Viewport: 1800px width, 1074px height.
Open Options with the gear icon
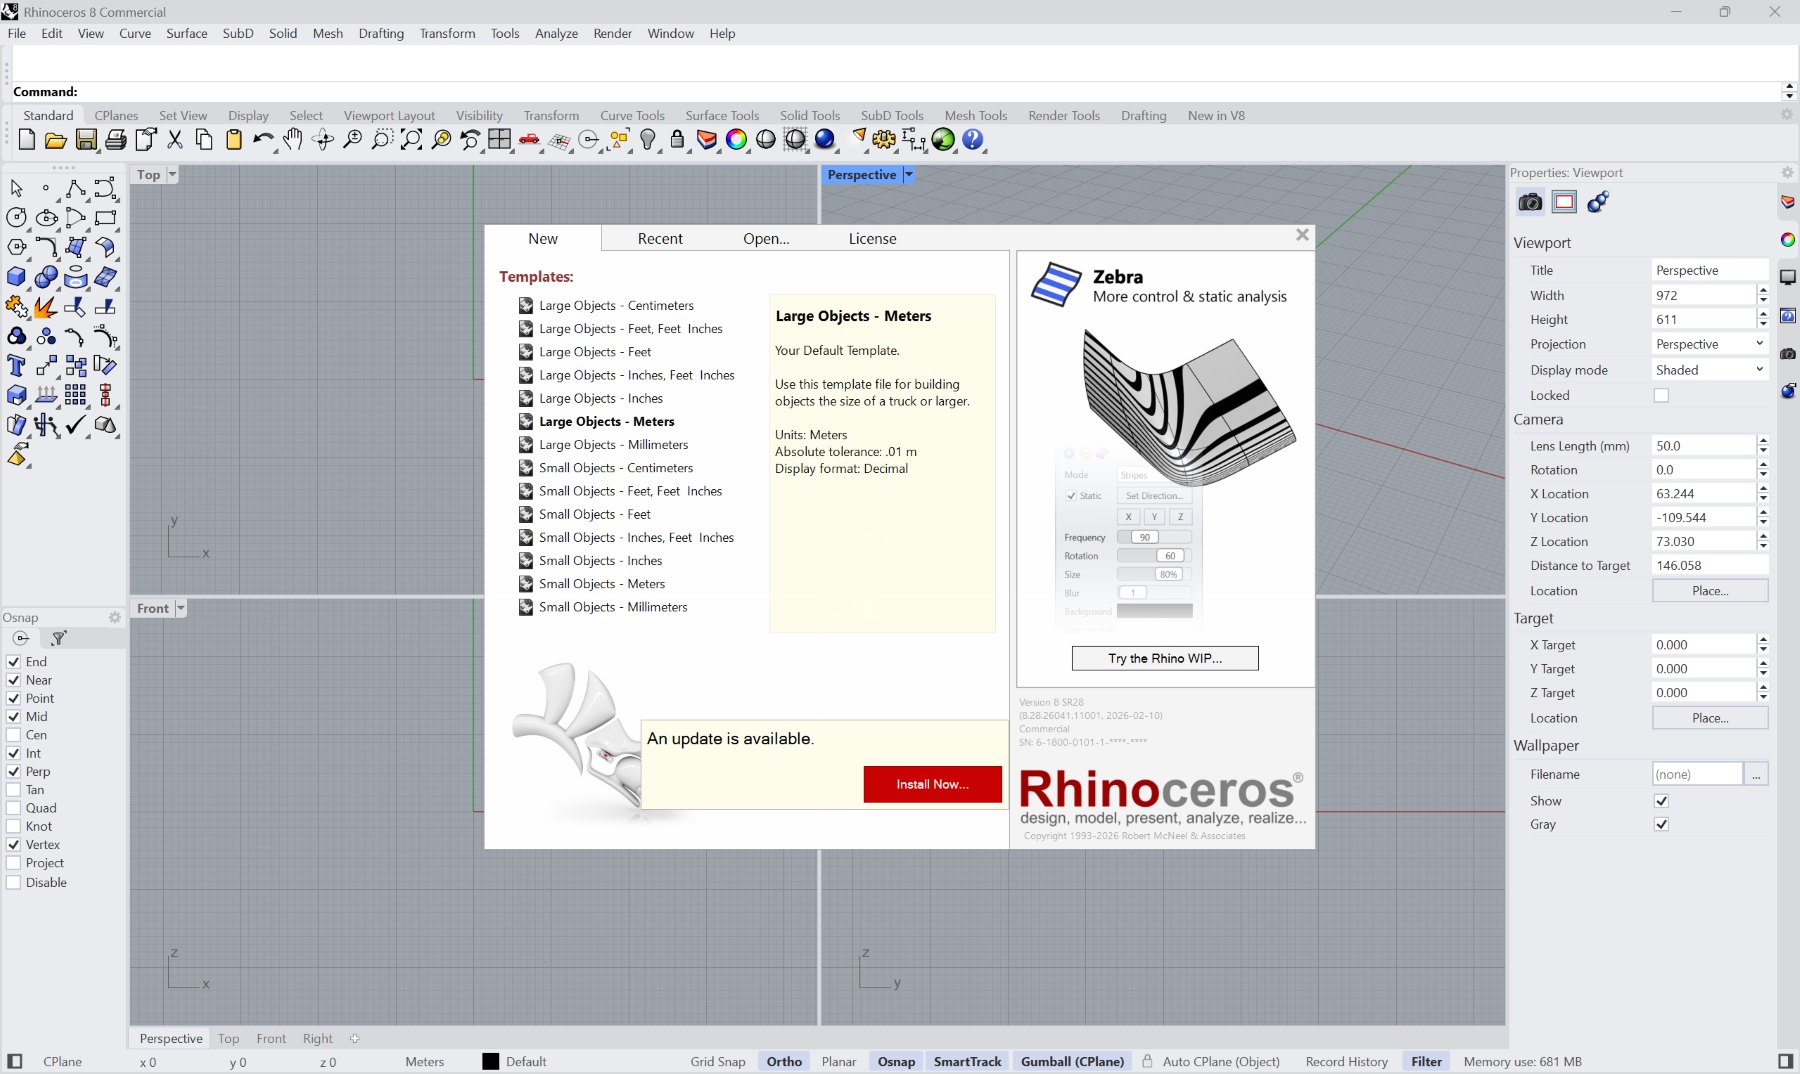(x=884, y=140)
